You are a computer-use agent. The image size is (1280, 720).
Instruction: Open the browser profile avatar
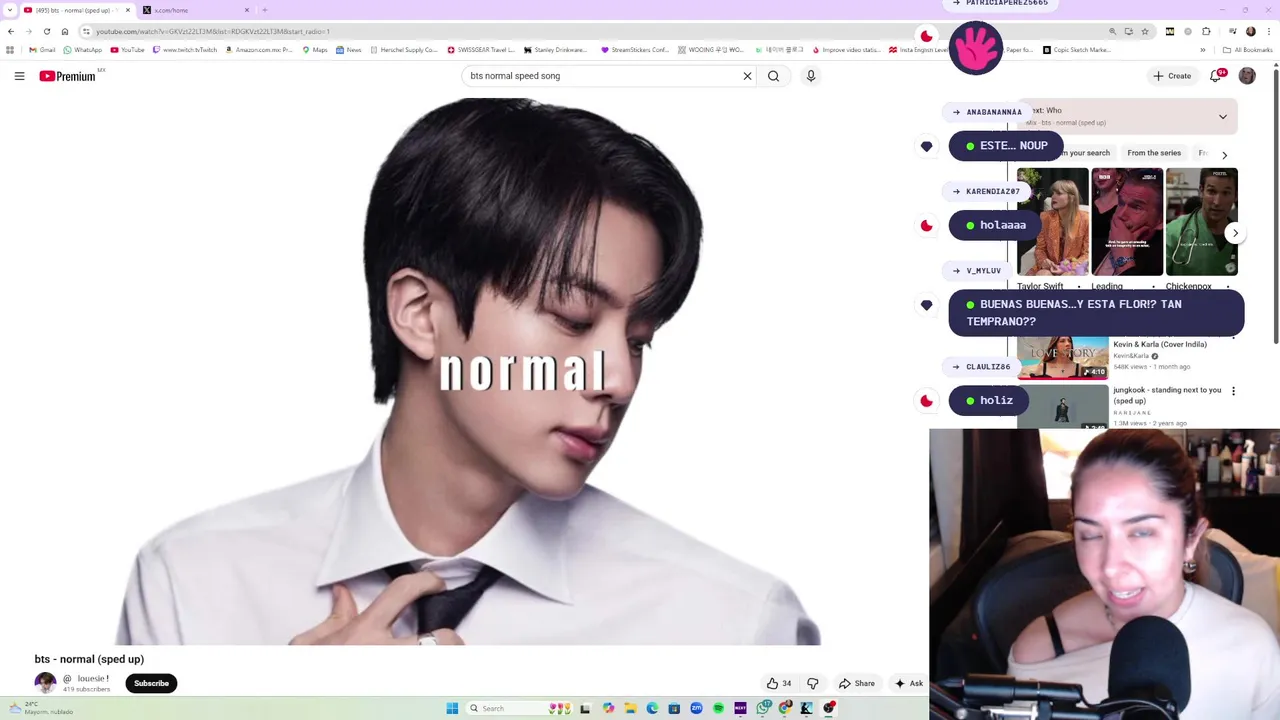(1250, 31)
